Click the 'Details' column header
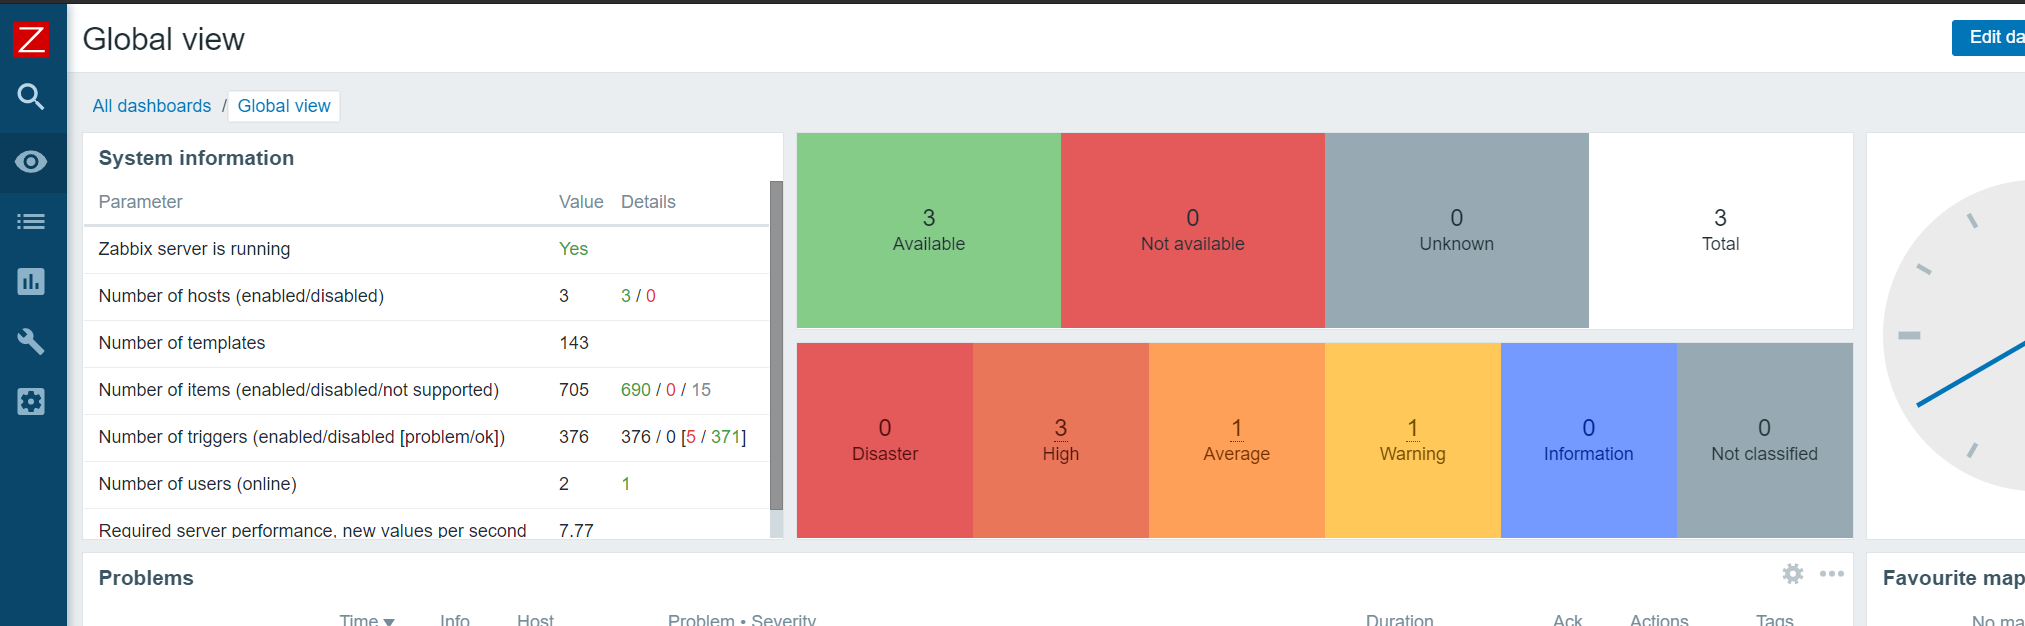 tap(648, 202)
